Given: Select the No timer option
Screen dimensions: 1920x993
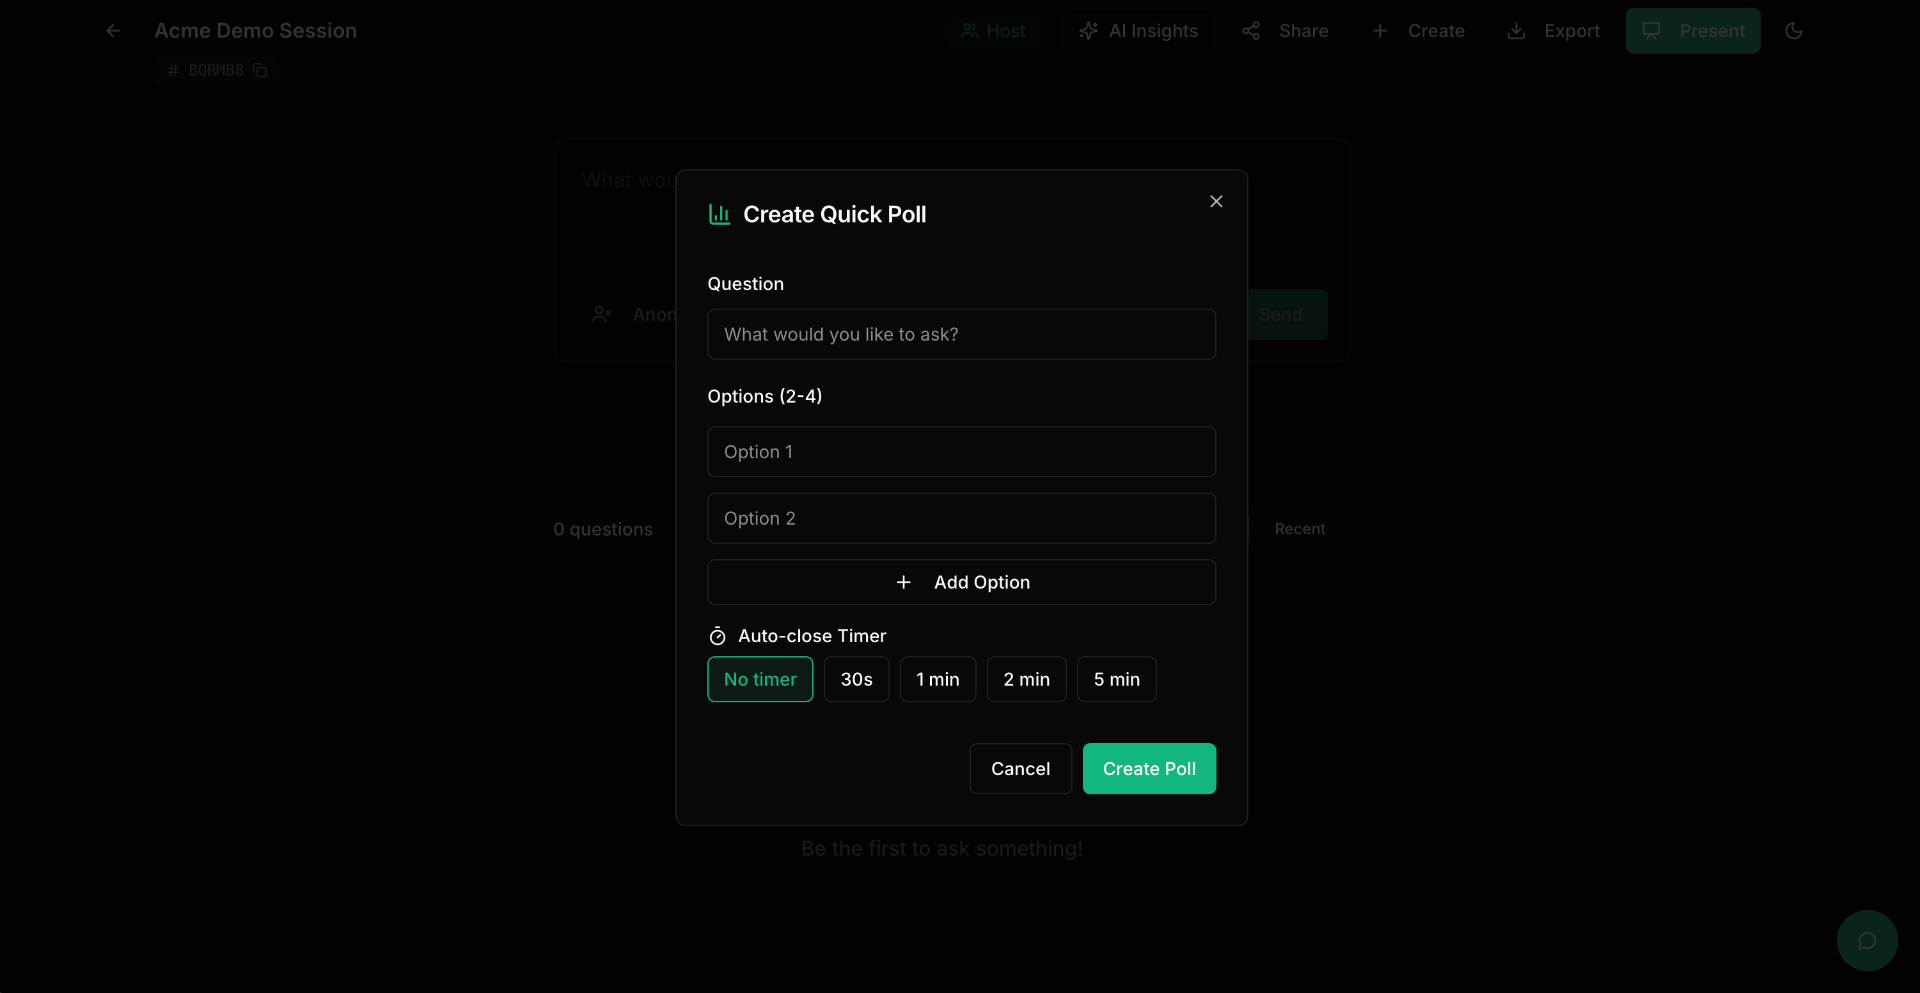Looking at the screenshot, I should click(760, 679).
